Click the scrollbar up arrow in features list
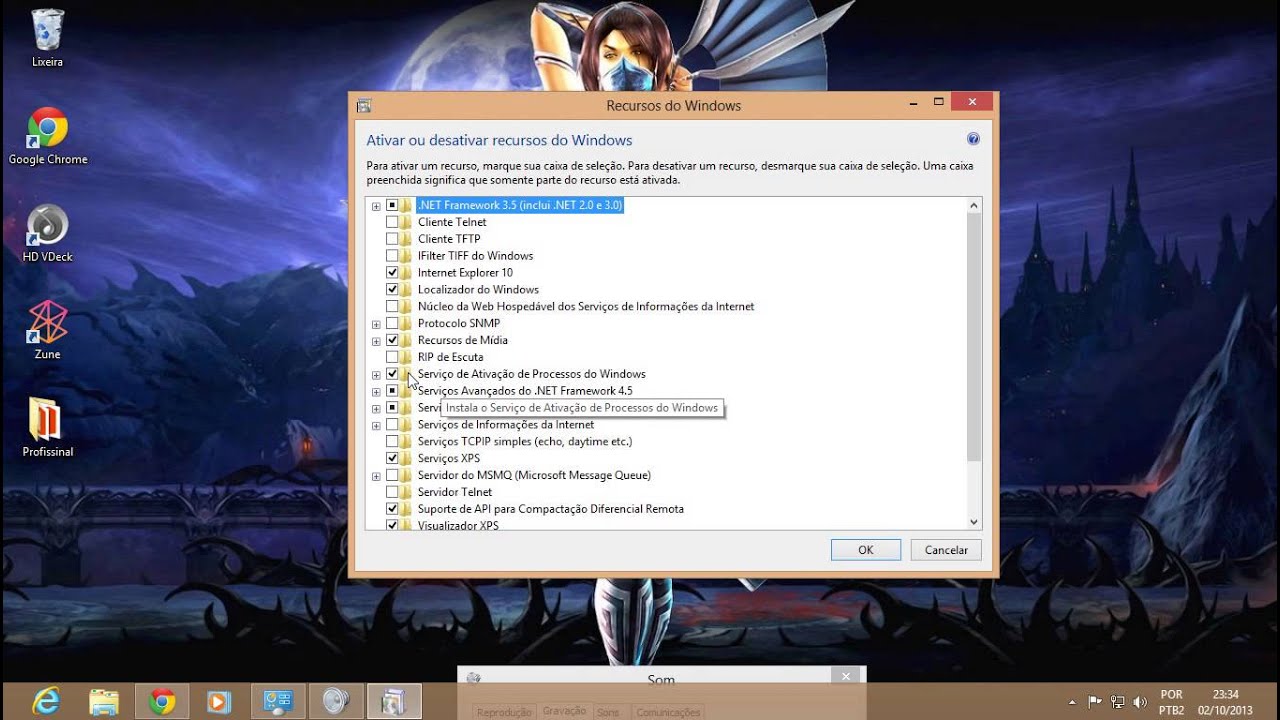The width and height of the screenshot is (1280, 720). click(974, 205)
